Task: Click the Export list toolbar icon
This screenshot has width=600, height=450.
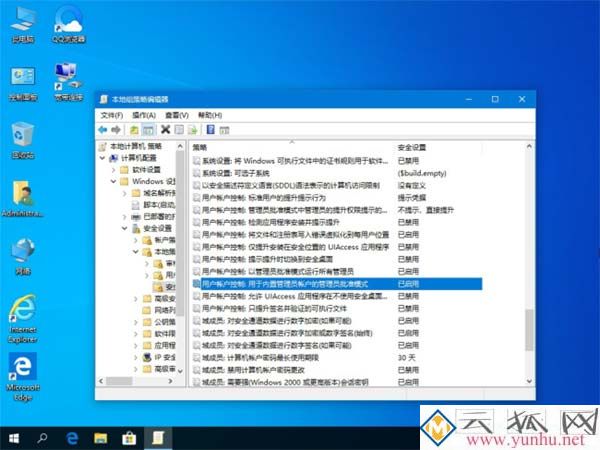Action: pos(192,130)
